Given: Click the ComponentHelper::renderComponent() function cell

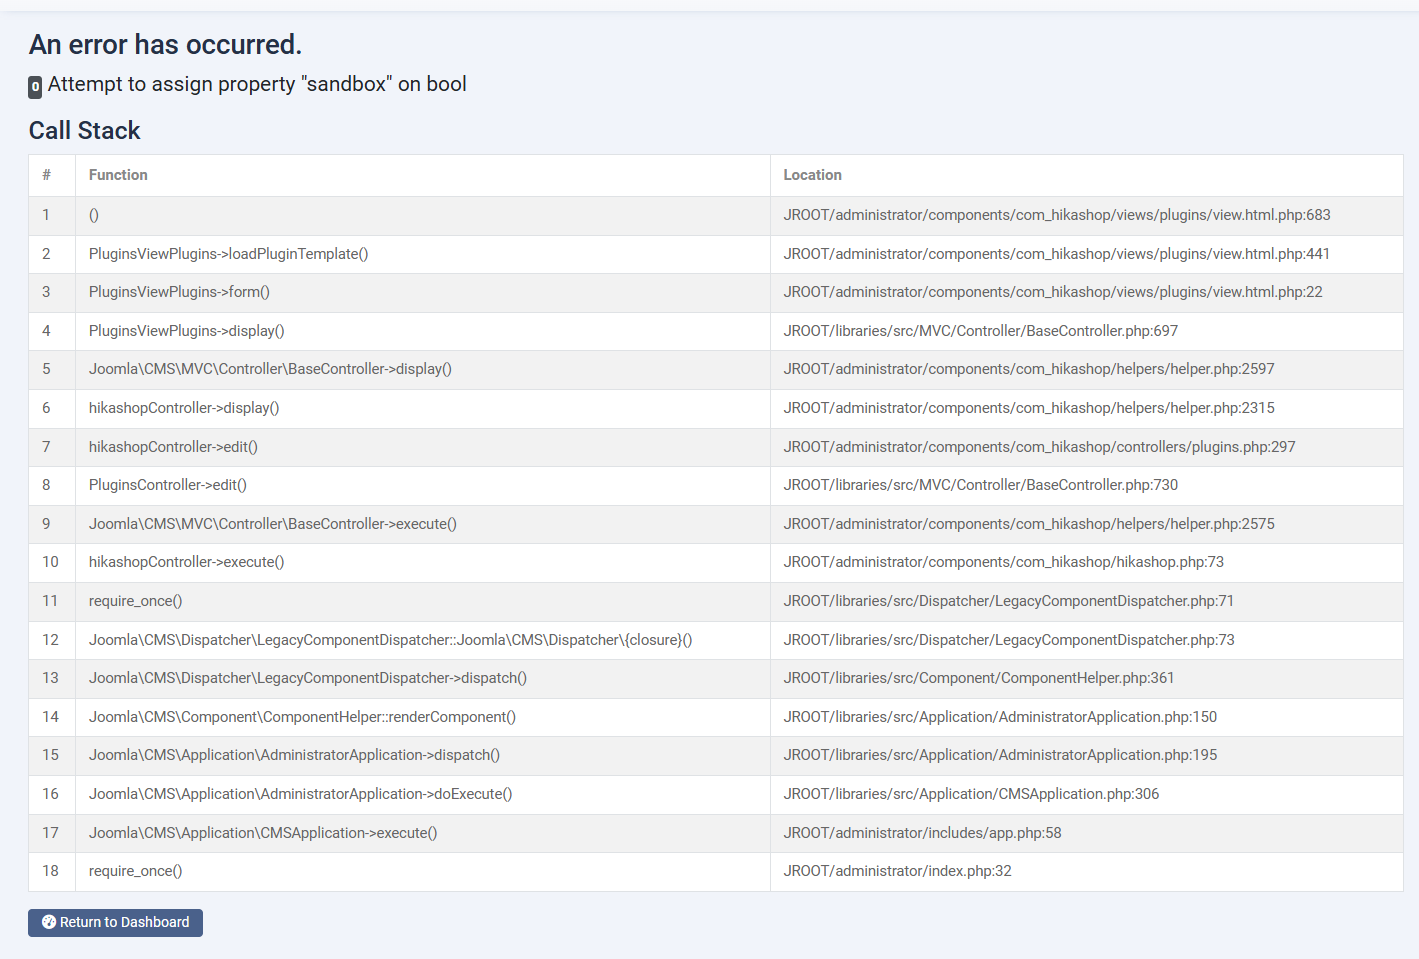Looking at the screenshot, I should click(x=302, y=717).
